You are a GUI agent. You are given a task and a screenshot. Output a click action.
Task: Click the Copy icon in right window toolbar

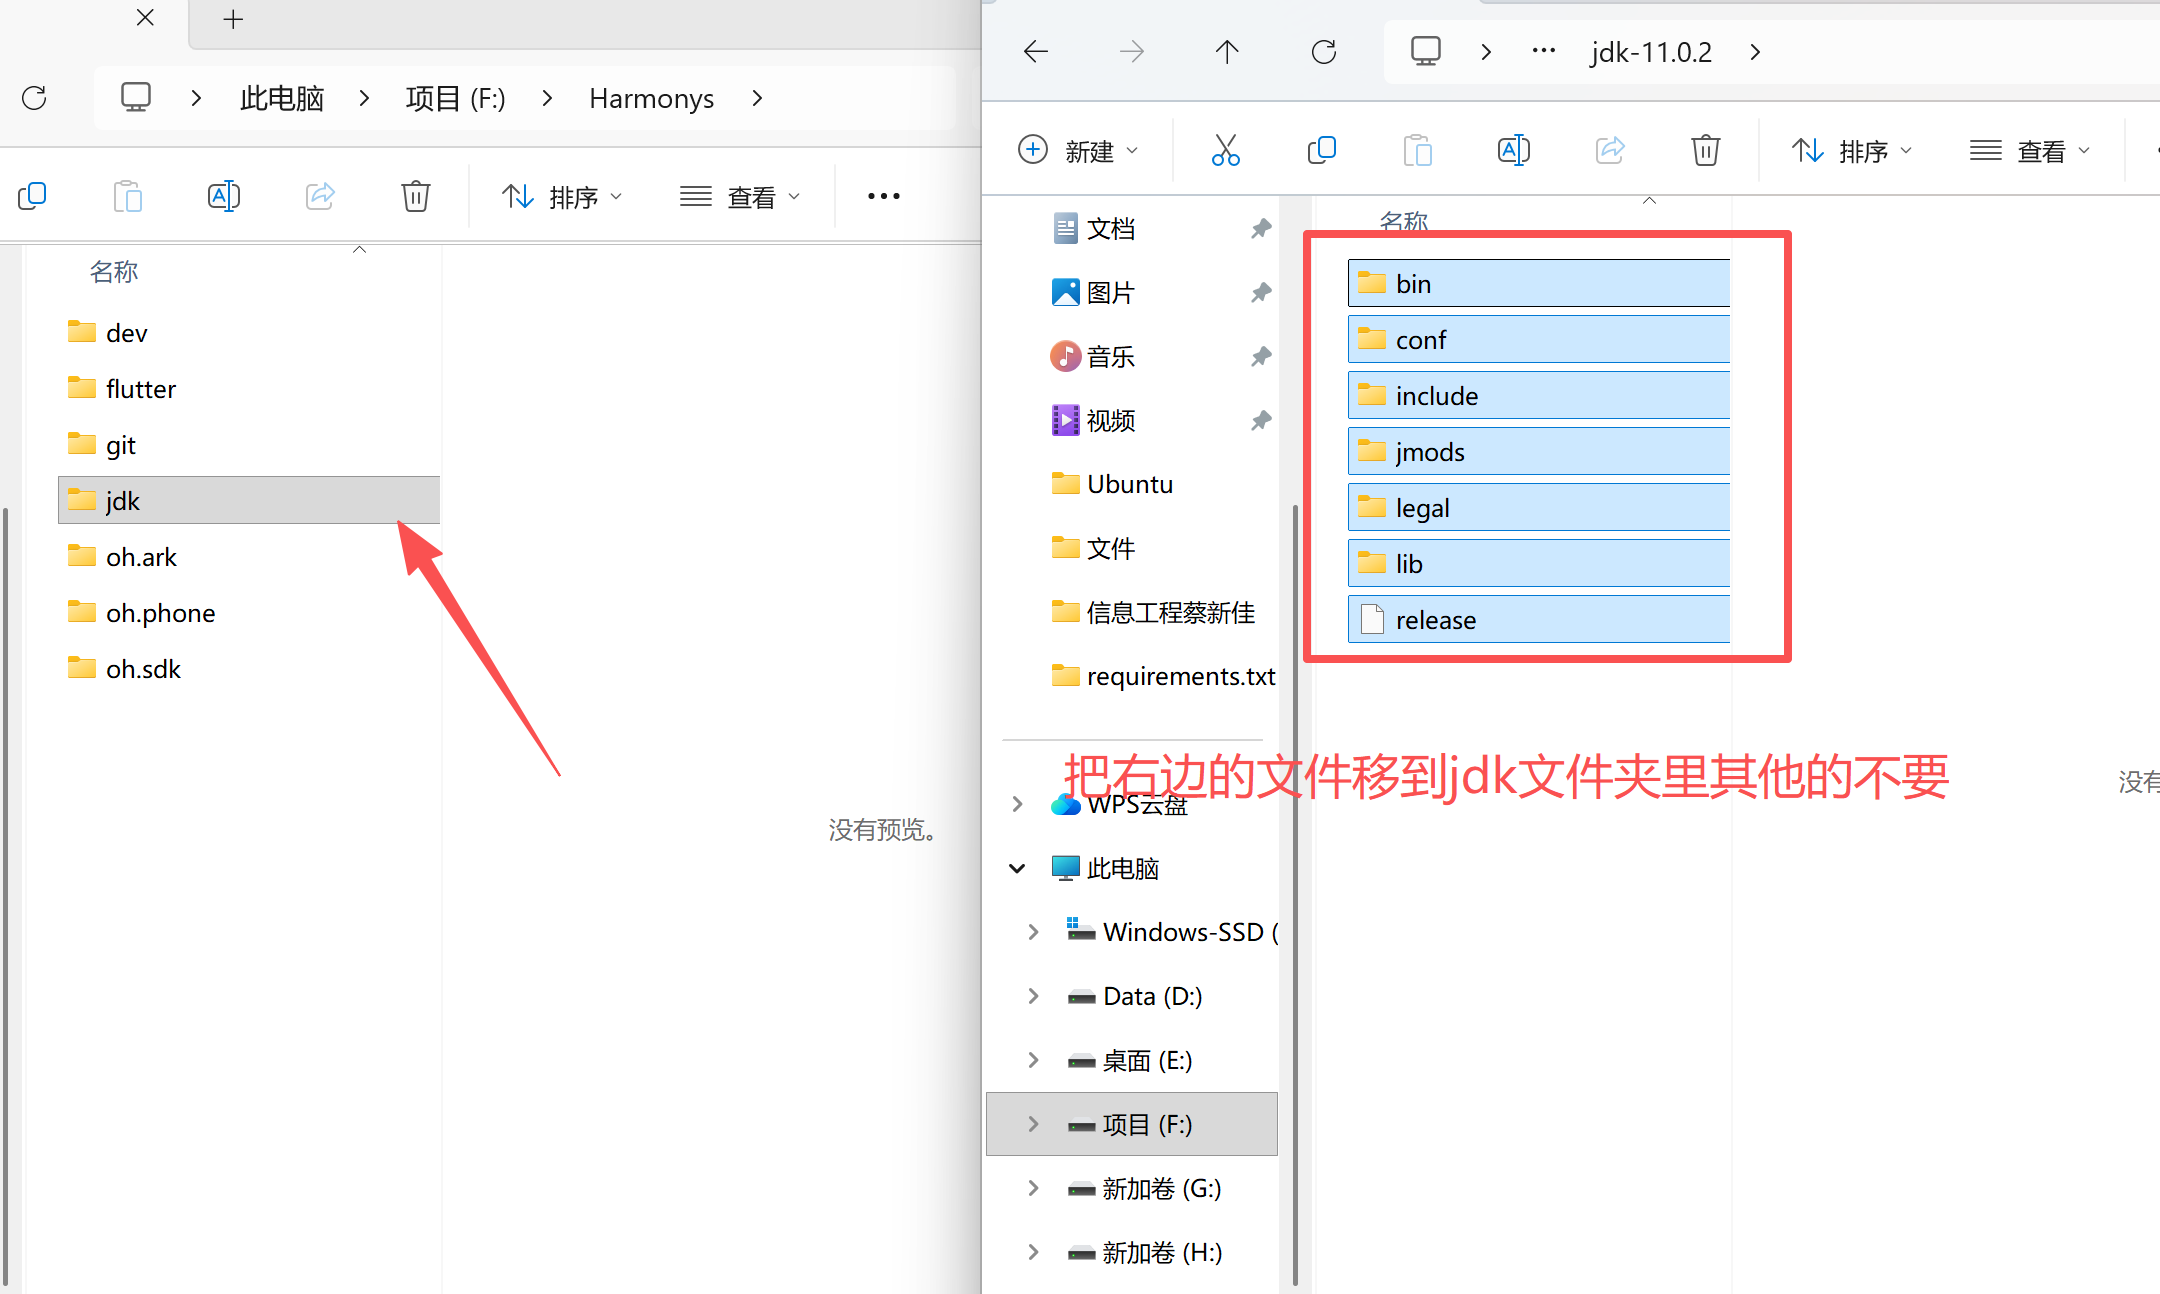click(x=1321, y=150)
